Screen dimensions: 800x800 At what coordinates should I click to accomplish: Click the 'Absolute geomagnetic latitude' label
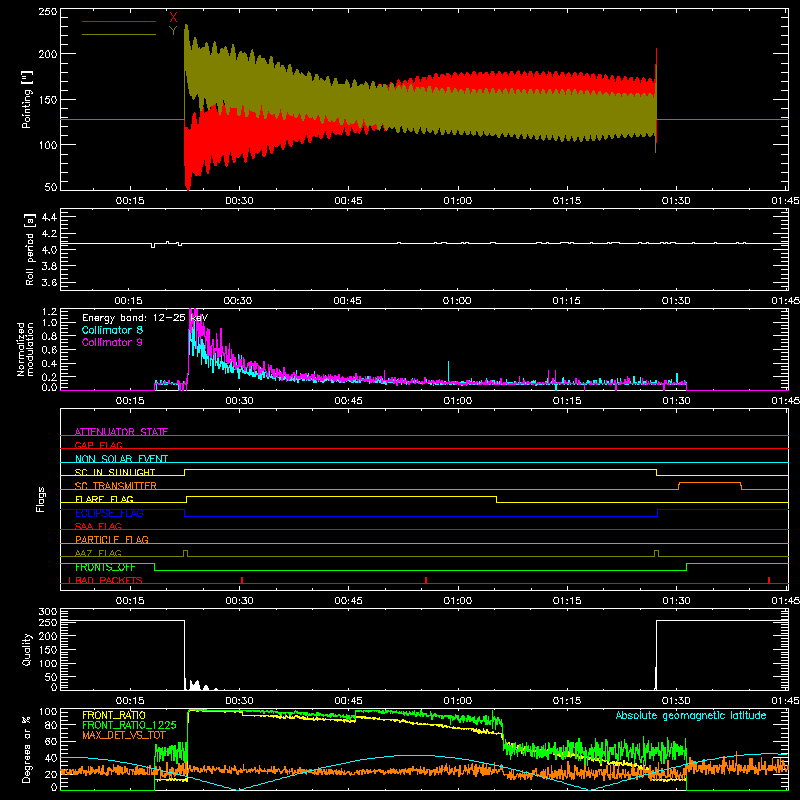[691, 715]
